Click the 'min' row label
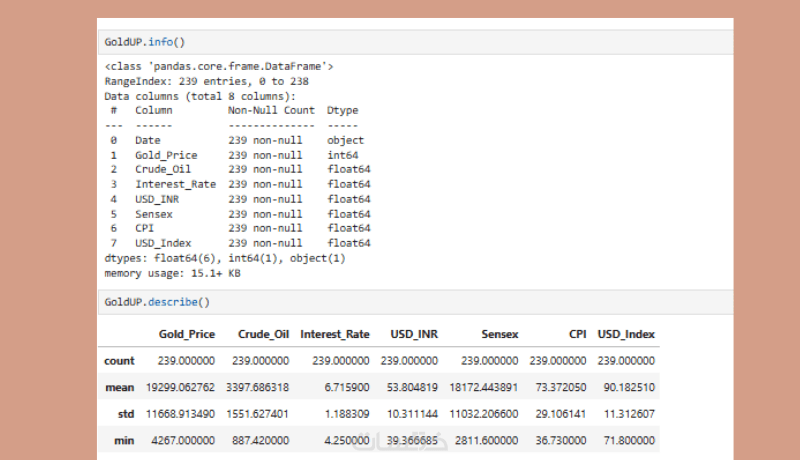 tap(124, 441)
